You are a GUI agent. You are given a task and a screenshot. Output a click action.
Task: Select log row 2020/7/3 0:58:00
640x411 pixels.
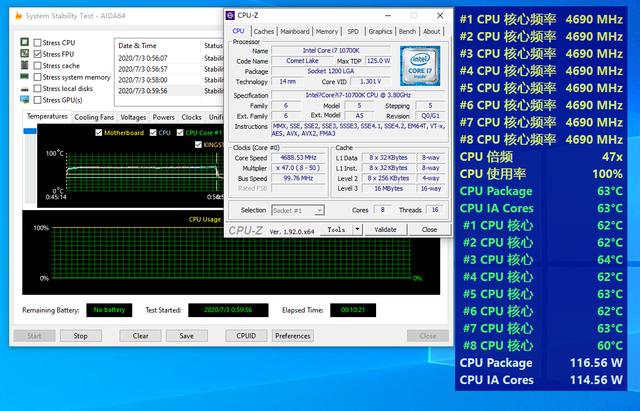169,80
